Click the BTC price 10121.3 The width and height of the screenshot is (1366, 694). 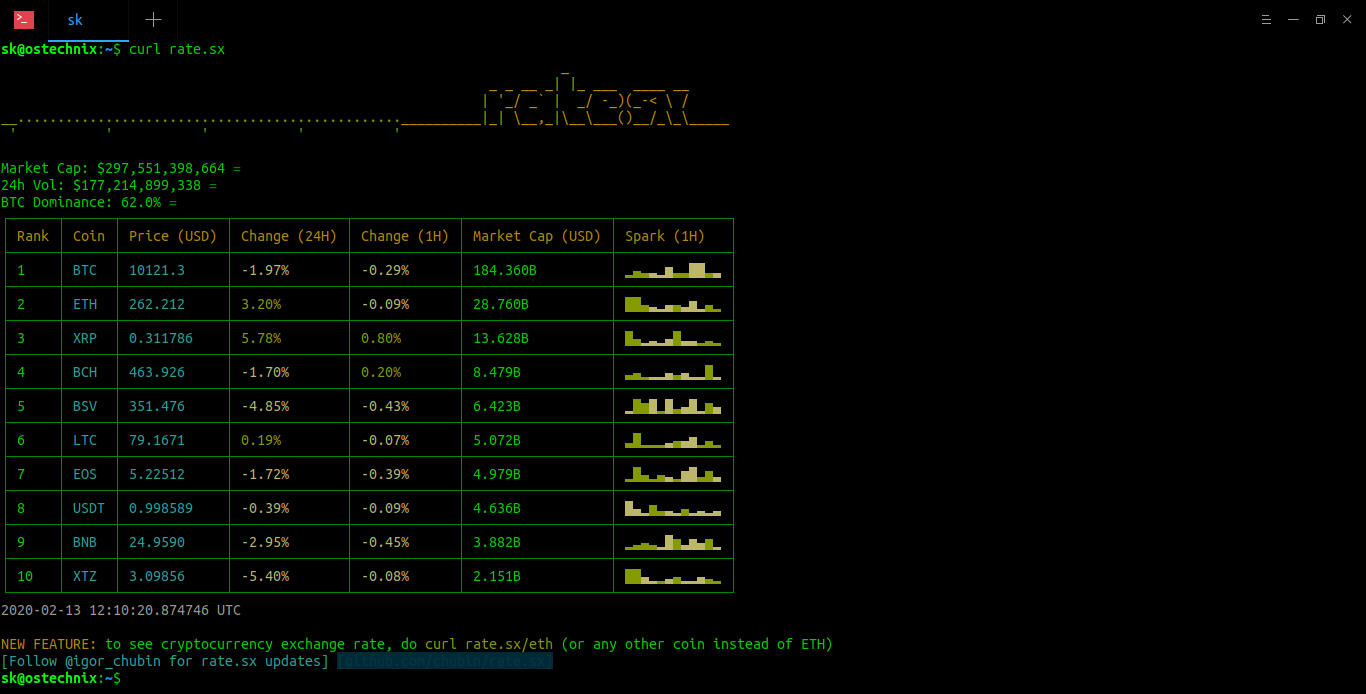pyautogui.click(x=157, y=270)
